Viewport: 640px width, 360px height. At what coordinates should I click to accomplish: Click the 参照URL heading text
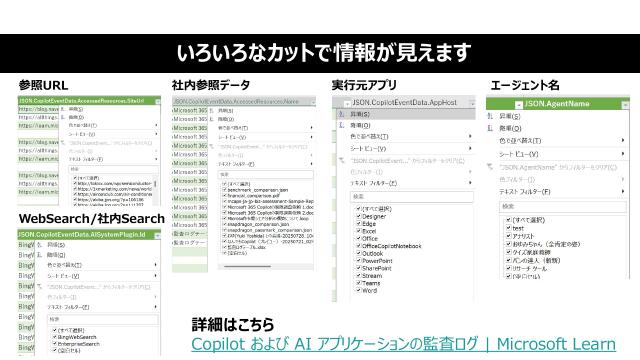point(43,85)
